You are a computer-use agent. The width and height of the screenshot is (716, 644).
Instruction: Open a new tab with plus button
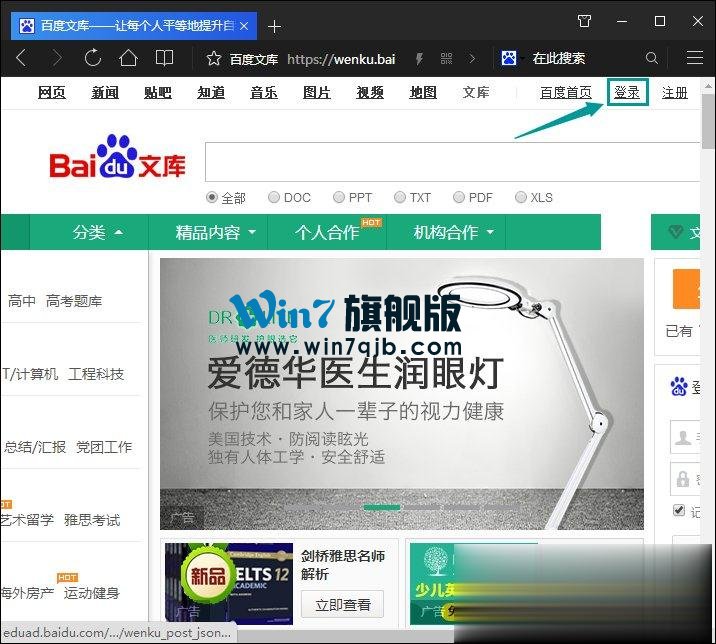[x=274, y=26]
